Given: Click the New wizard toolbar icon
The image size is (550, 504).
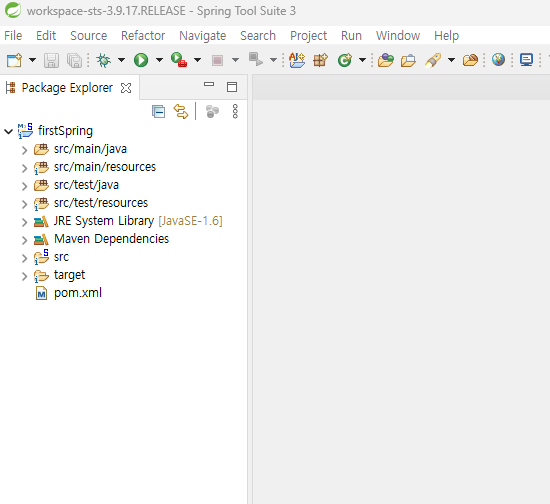Looking at the screenshot, I should click(x=14, y=60).
